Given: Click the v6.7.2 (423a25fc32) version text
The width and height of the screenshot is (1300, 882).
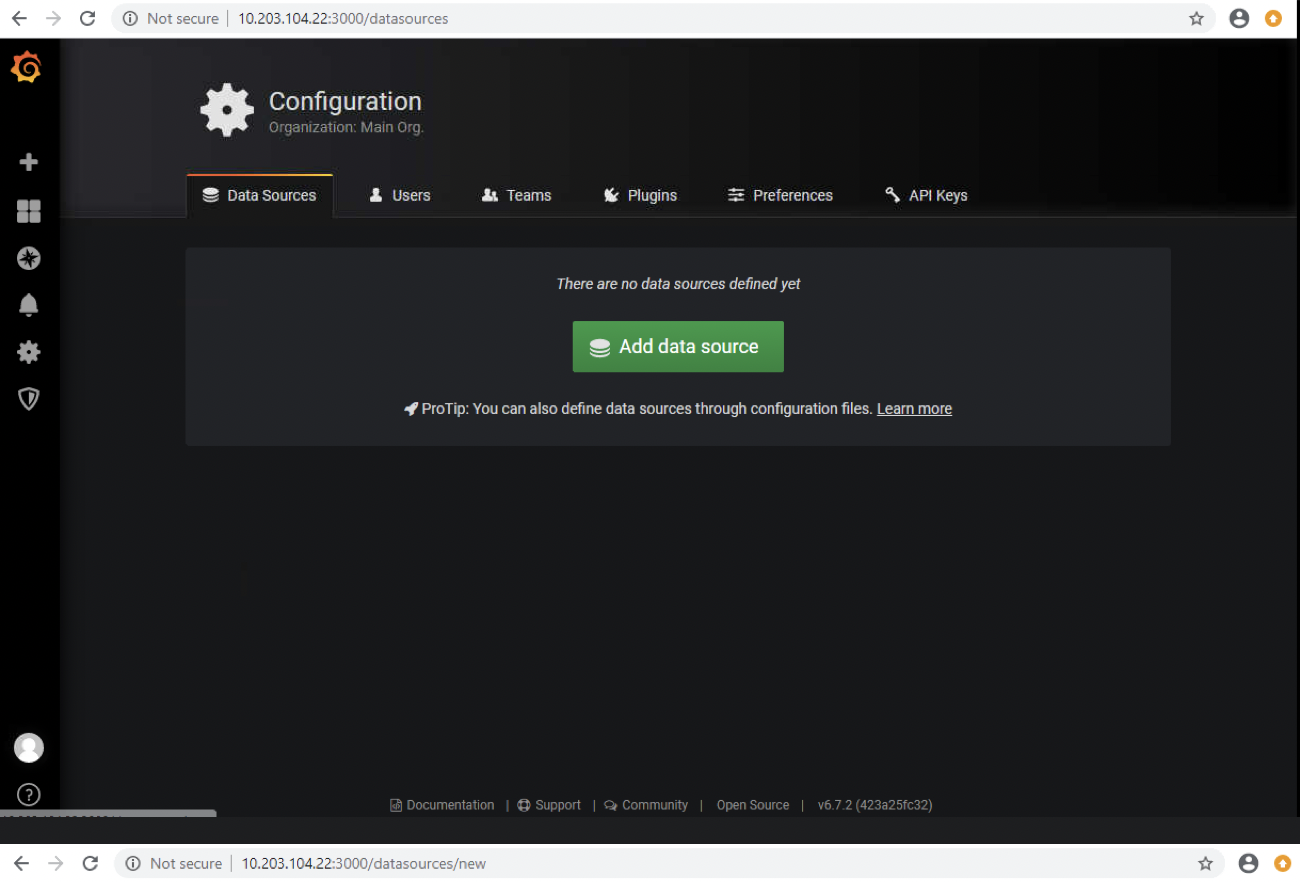Looking at the screenshot, I should pyautogui.click(x=875, y=805).
